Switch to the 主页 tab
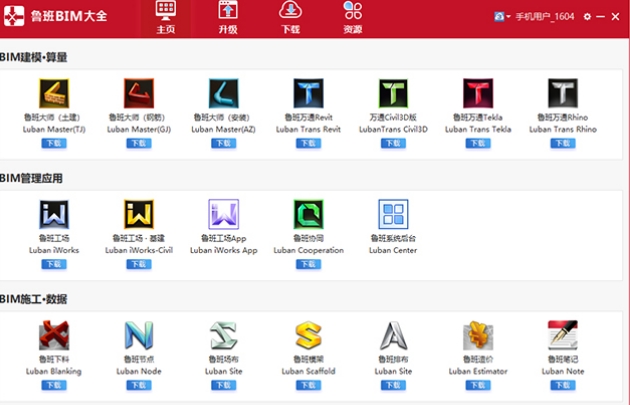Viewport: 630px width, 405px height. 166,18
